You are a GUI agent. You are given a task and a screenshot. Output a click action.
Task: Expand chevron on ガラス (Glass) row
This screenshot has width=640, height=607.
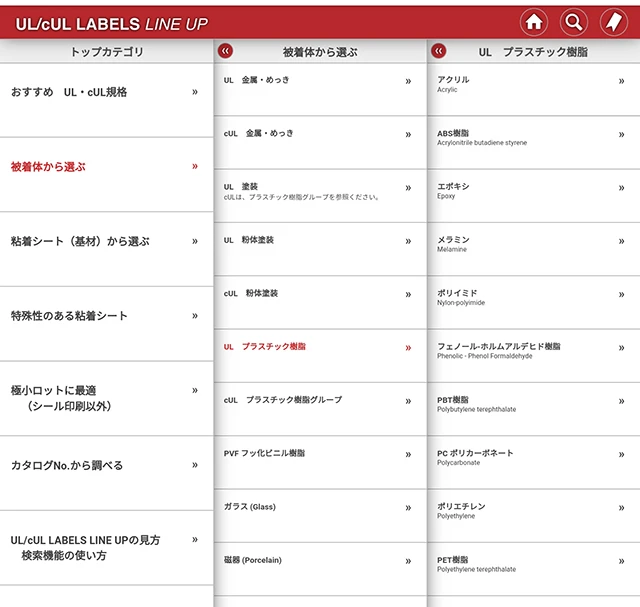(x=408, y=508)
